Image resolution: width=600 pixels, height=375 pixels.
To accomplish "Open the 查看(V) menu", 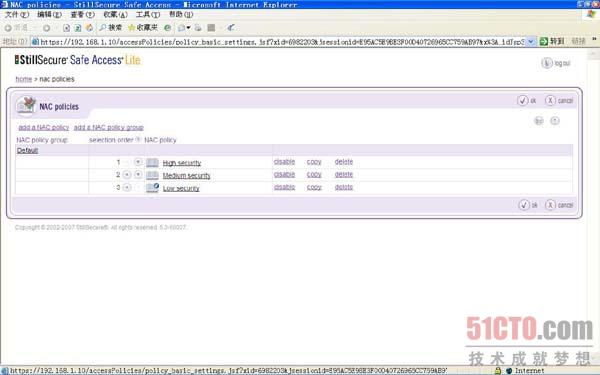I will point(82,15).
